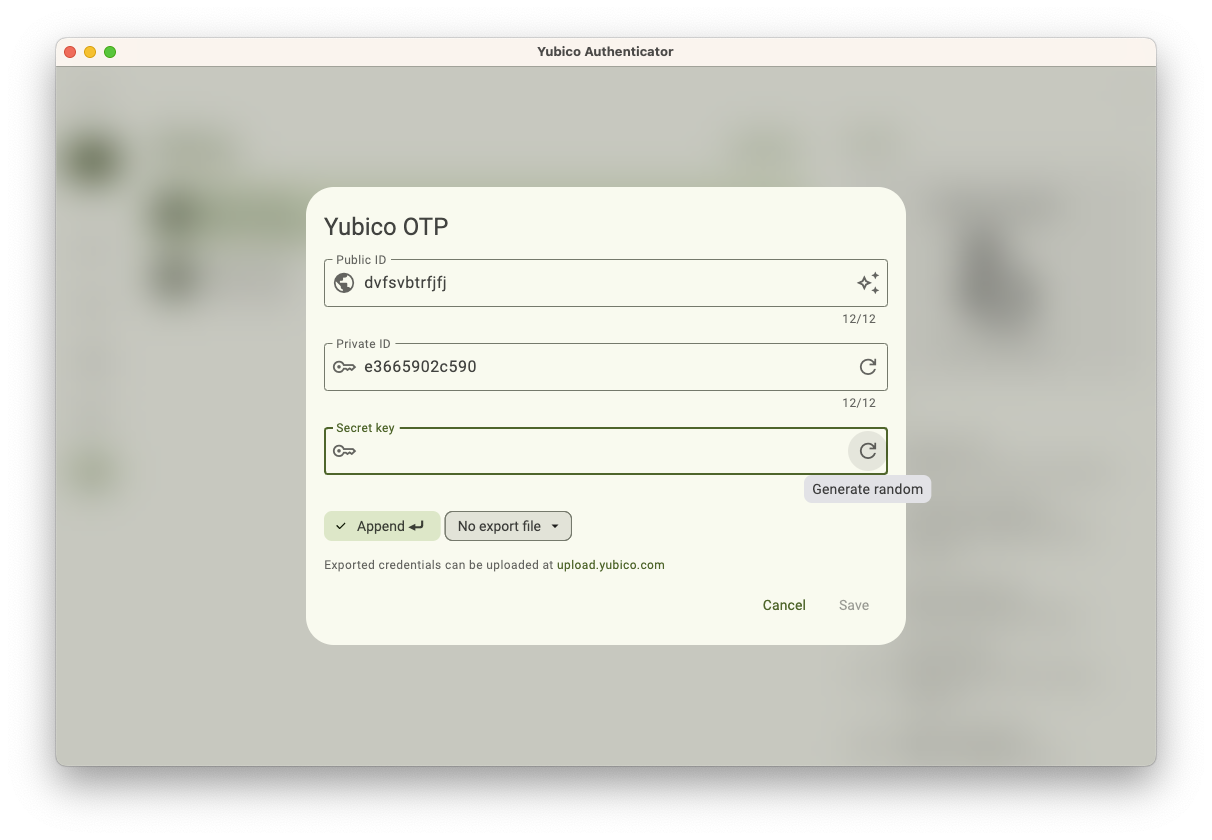Image resolution: width=1212 pixels, height=840 pixels.
Task: Click the Secret key key icon
Action: pyautogui.click(x=344, y=451)
